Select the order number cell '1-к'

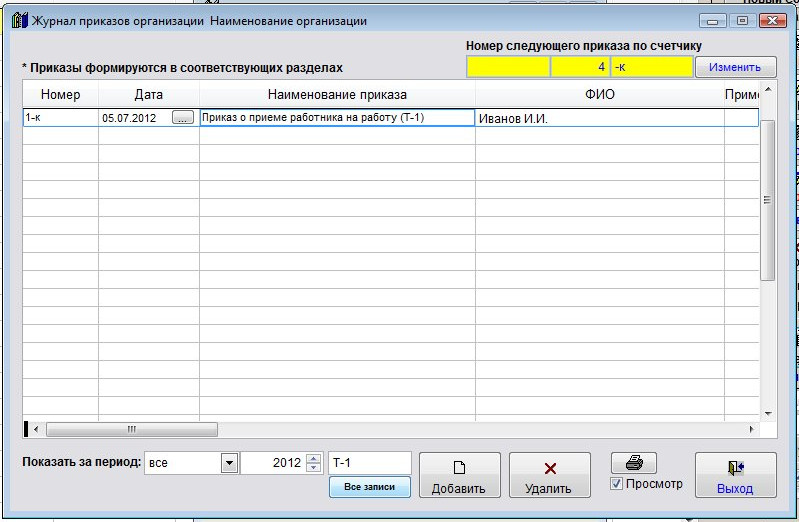[61, 118]
